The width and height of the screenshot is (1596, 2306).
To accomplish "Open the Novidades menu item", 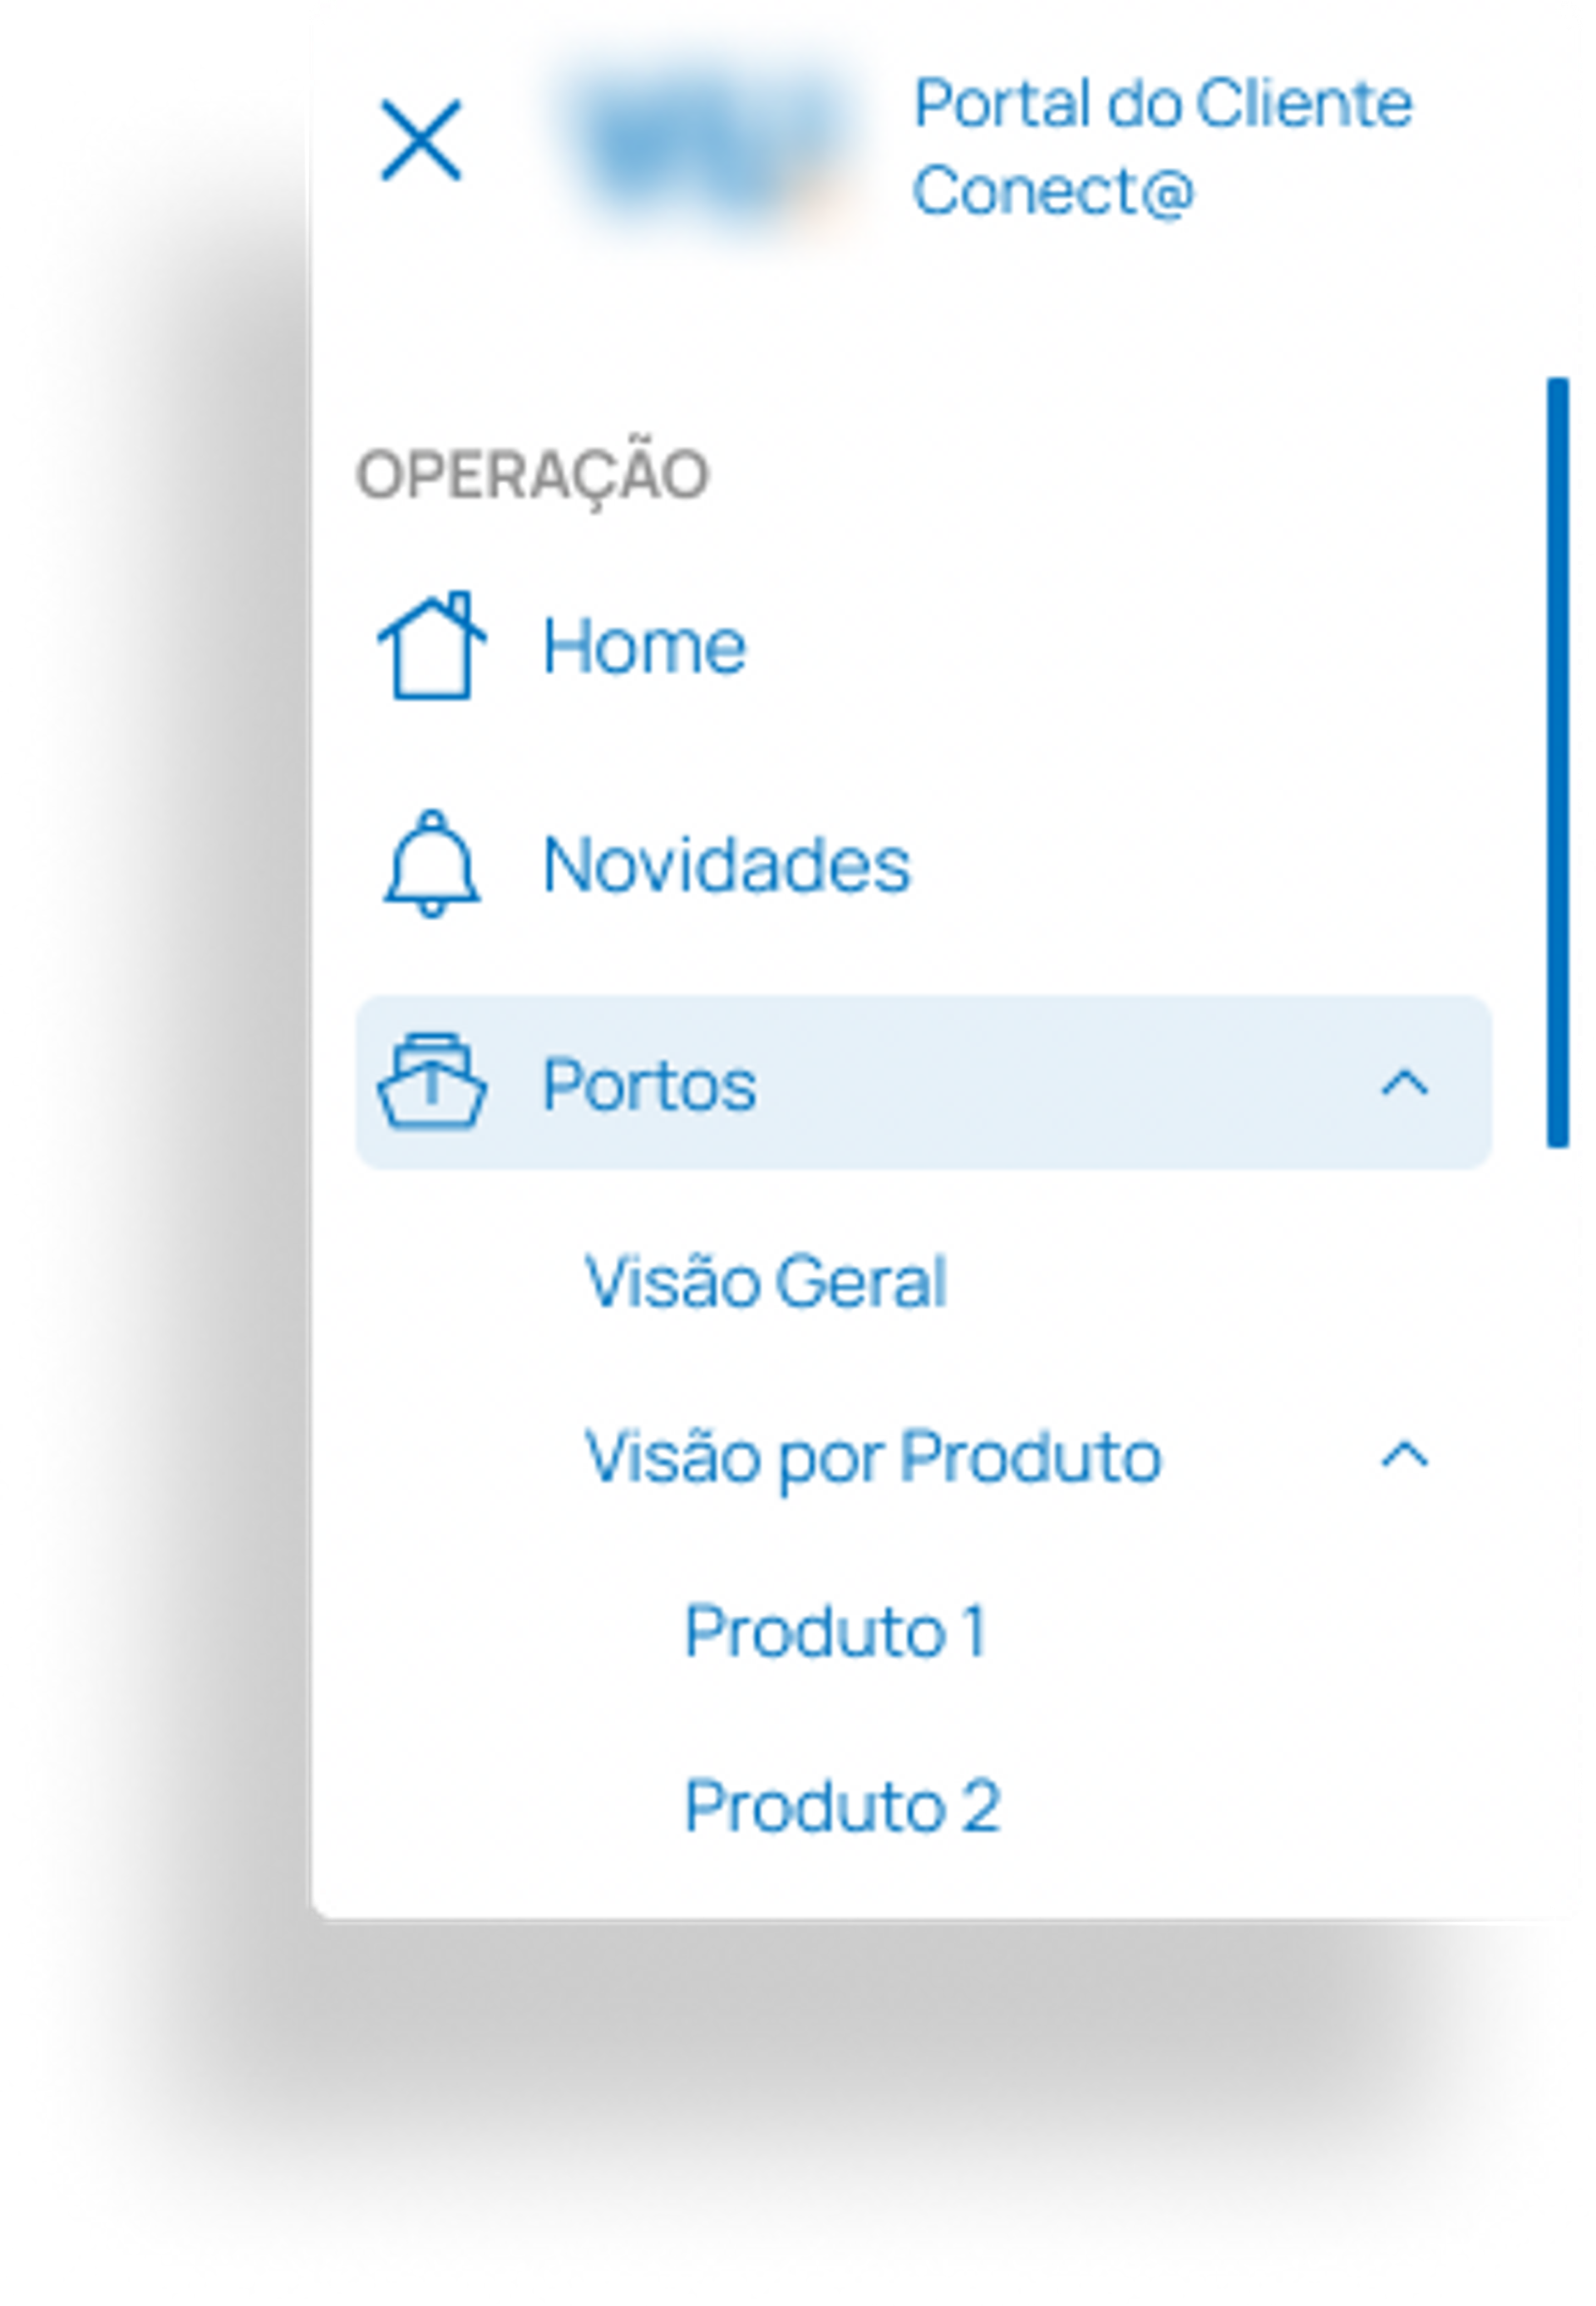I will point(727,864).
